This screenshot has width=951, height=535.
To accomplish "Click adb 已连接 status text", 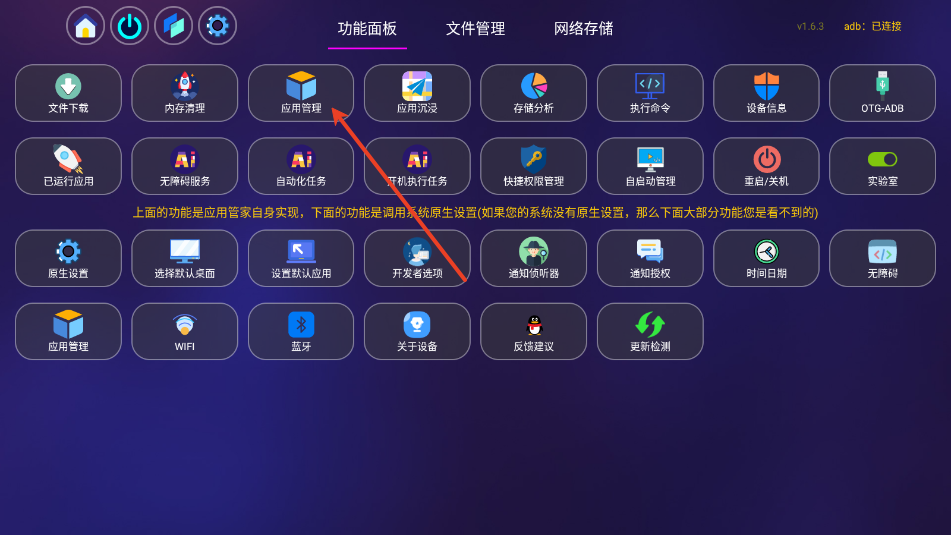I will point(872,26).
